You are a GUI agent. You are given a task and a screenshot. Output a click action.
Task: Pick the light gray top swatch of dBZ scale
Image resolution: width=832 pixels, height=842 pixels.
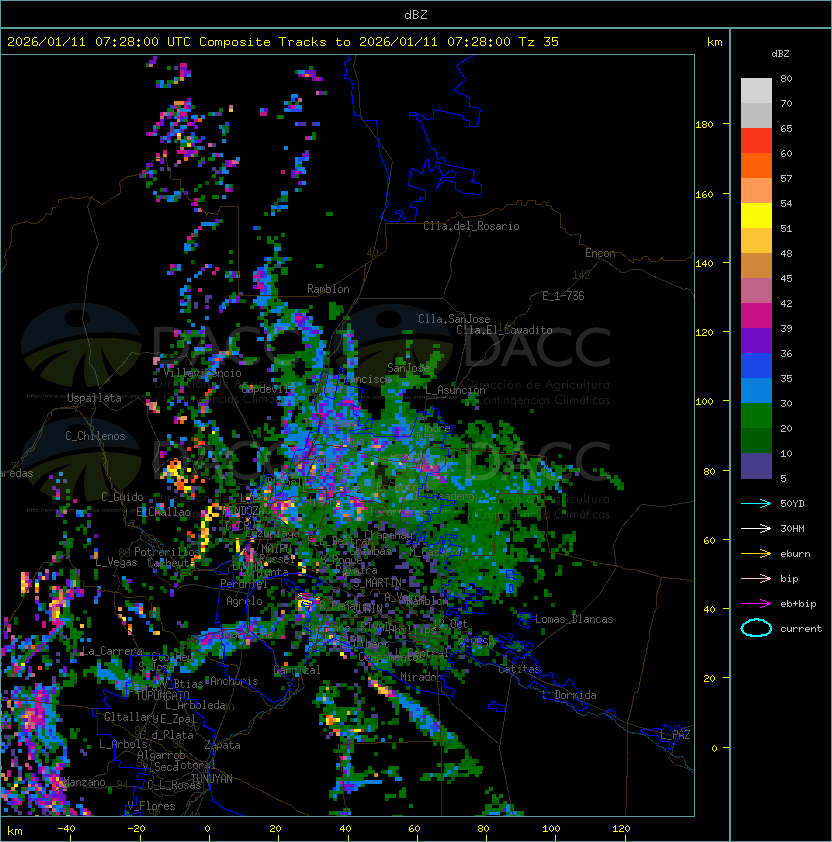click(x=756, y=91)
